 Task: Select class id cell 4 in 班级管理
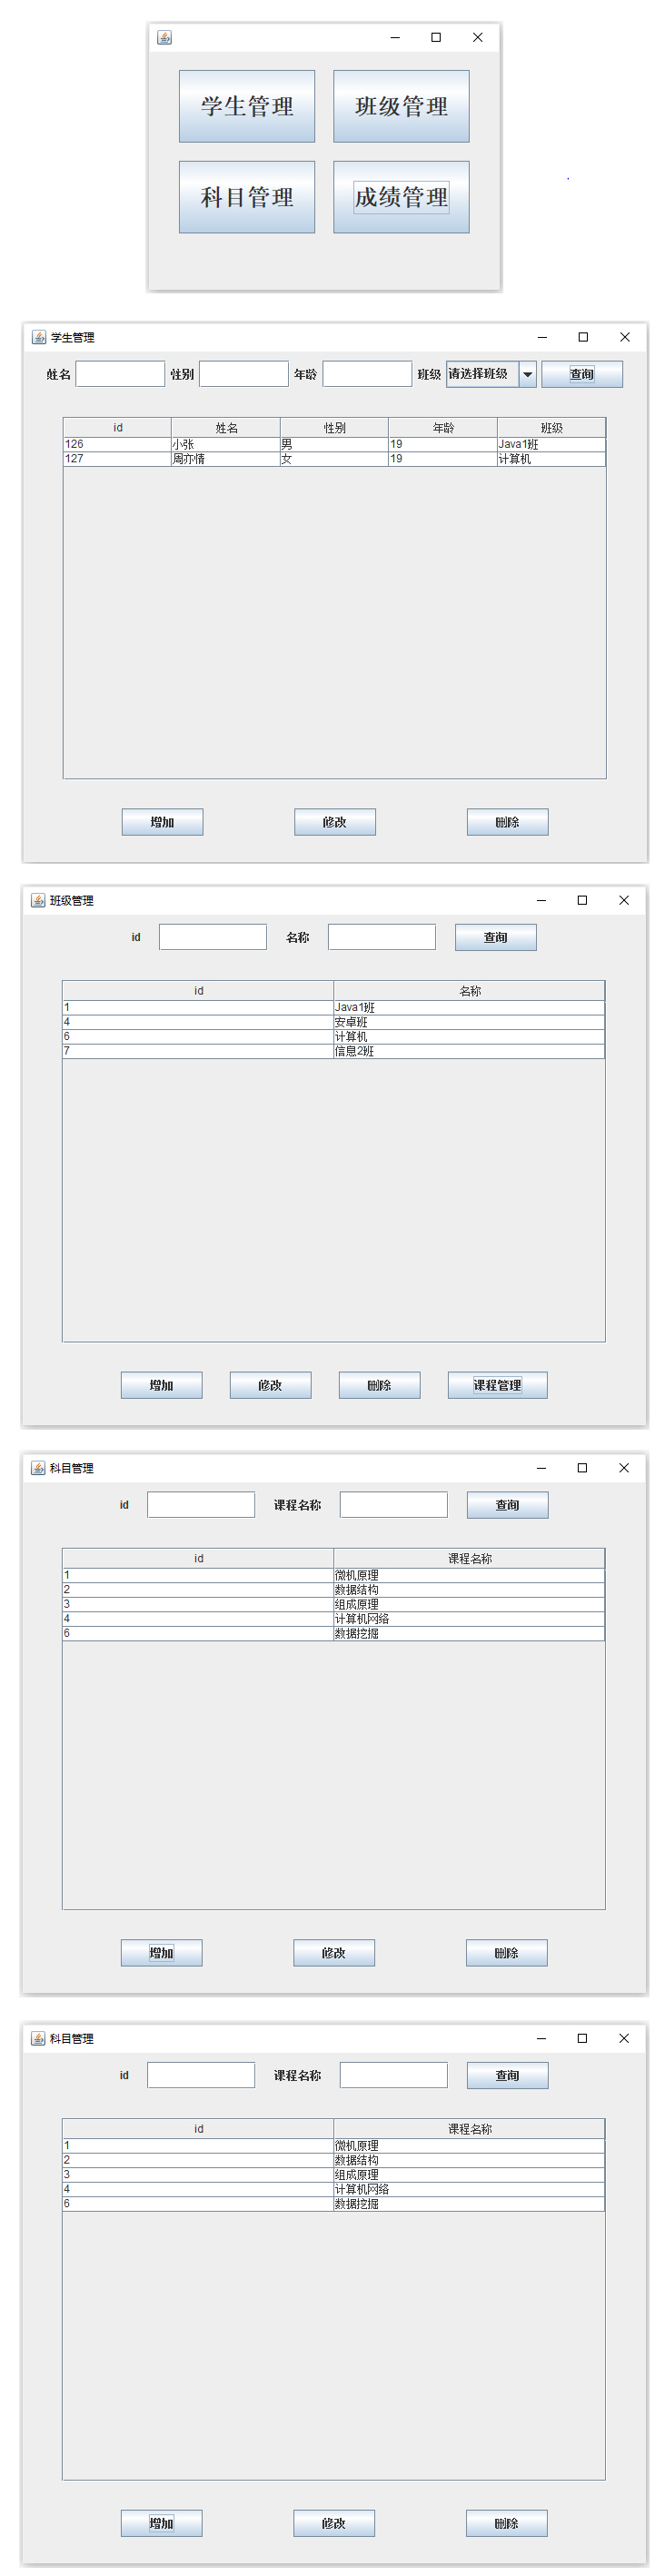point(198,1022)
